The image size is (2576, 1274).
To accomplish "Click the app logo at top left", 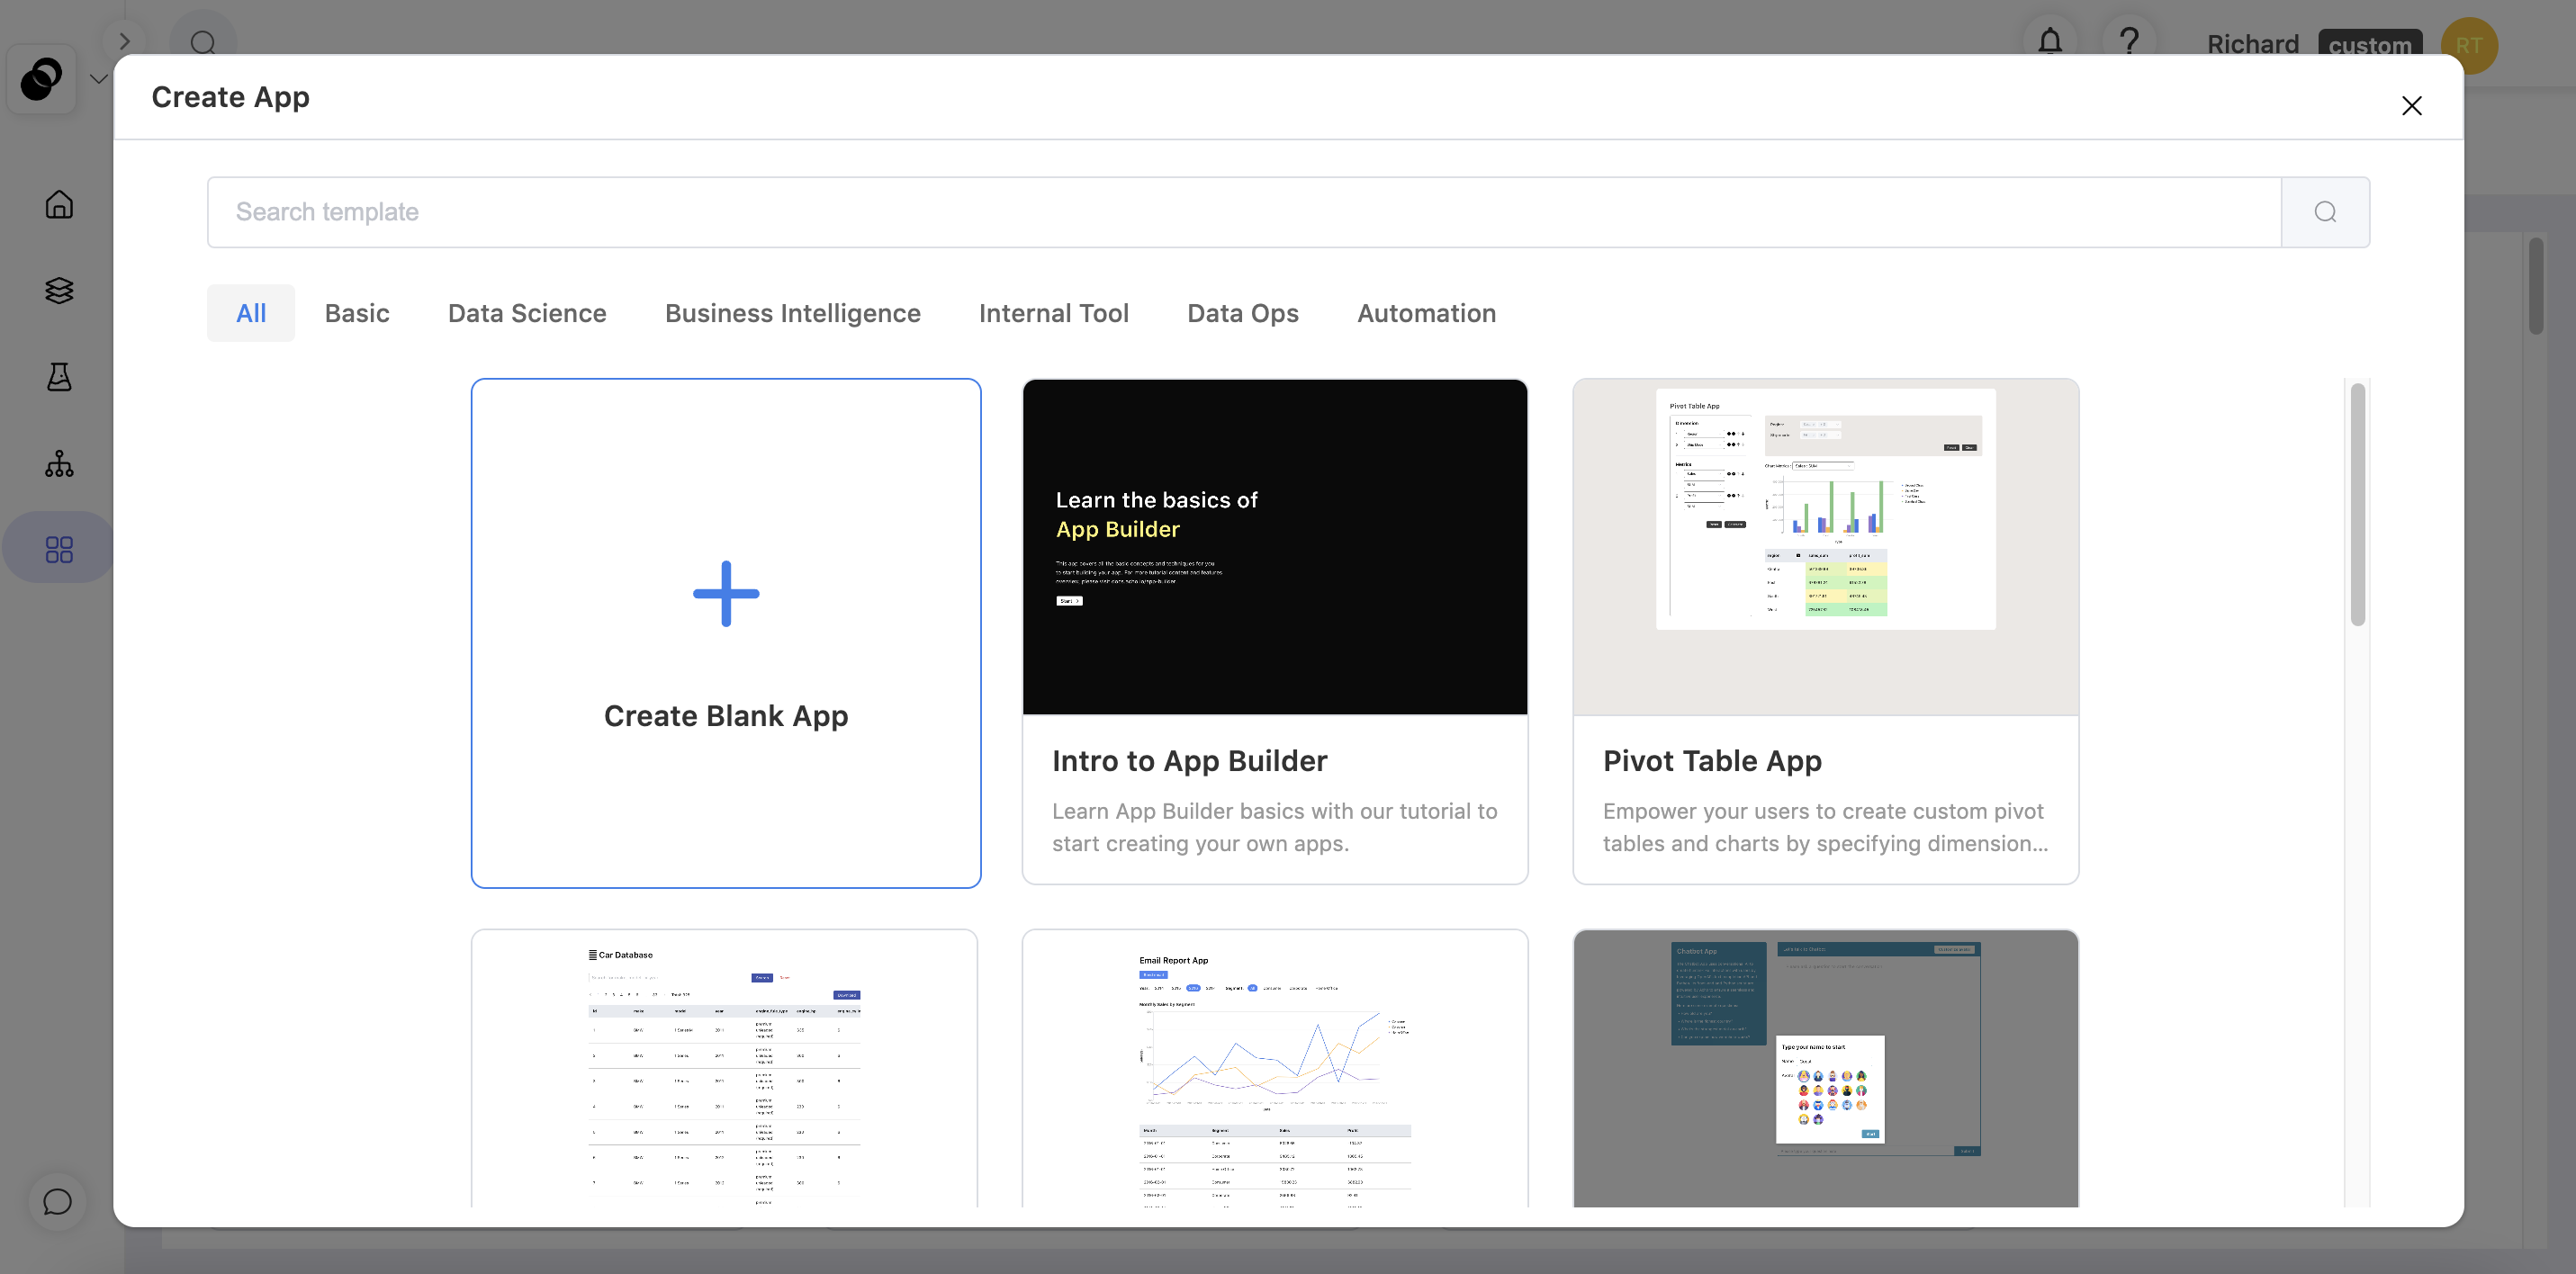I will pos(41,79).
